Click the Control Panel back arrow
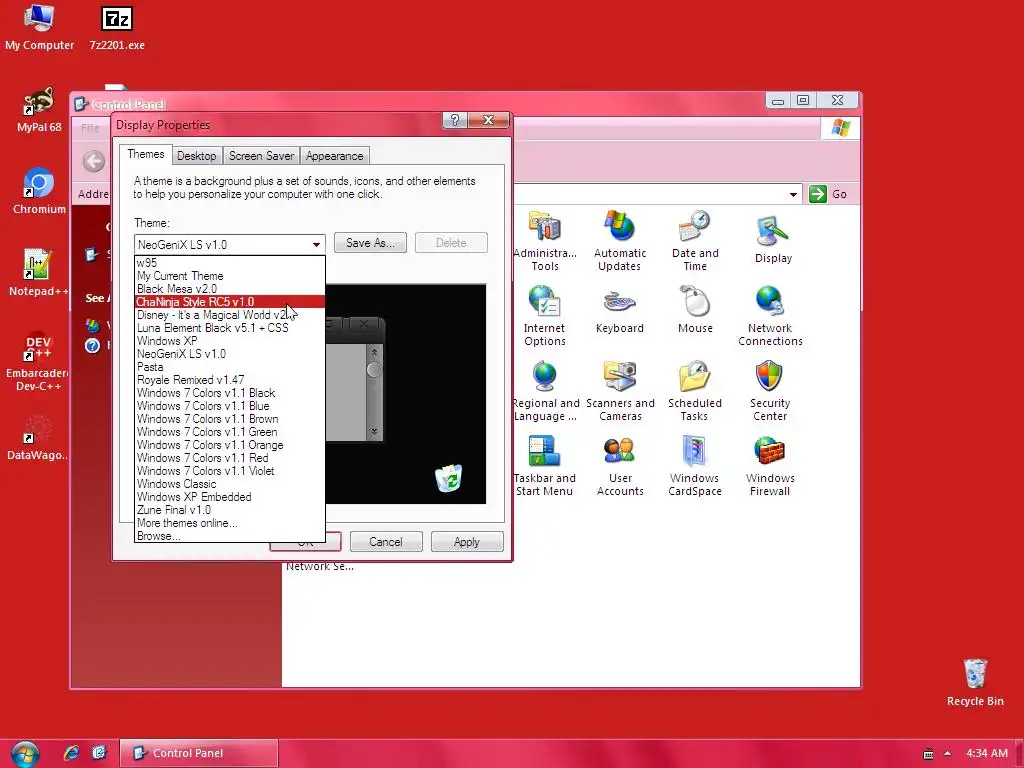 tap(93, 161)
